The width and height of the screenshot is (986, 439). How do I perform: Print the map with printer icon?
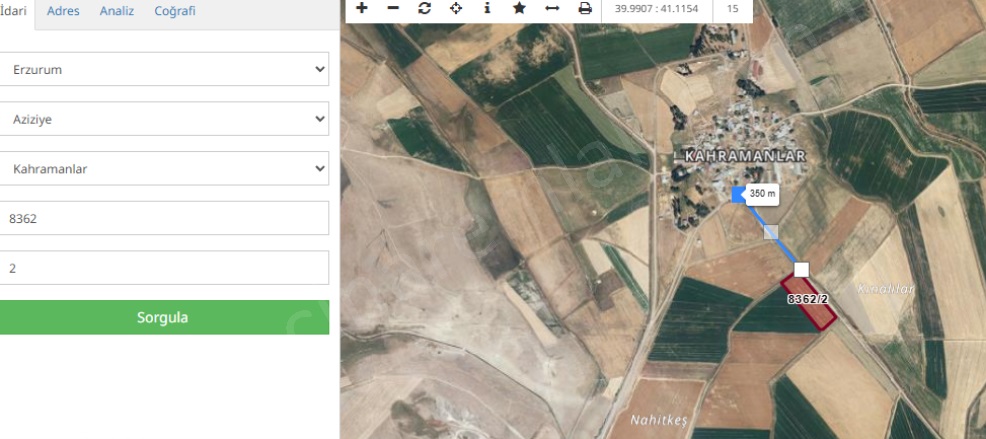(585, 8)
